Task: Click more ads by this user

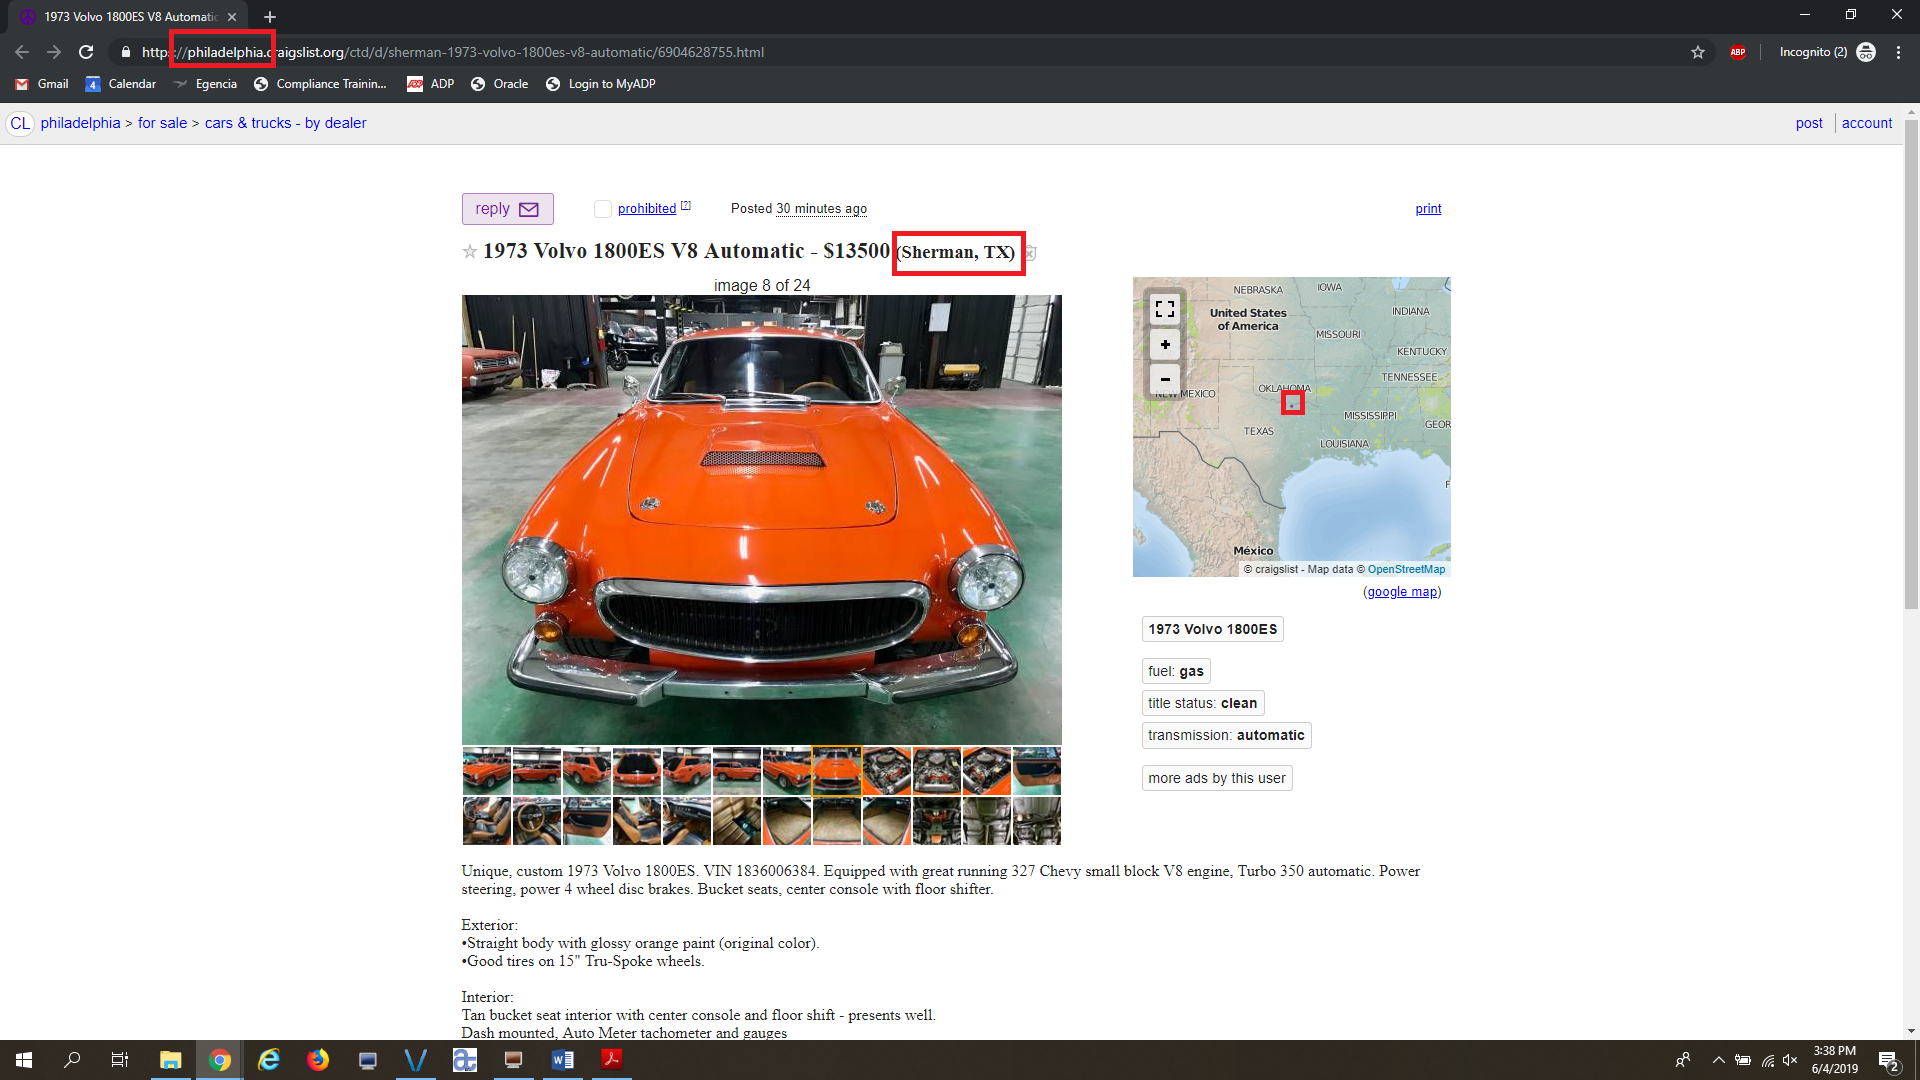Action: (x=1217, y=778)
